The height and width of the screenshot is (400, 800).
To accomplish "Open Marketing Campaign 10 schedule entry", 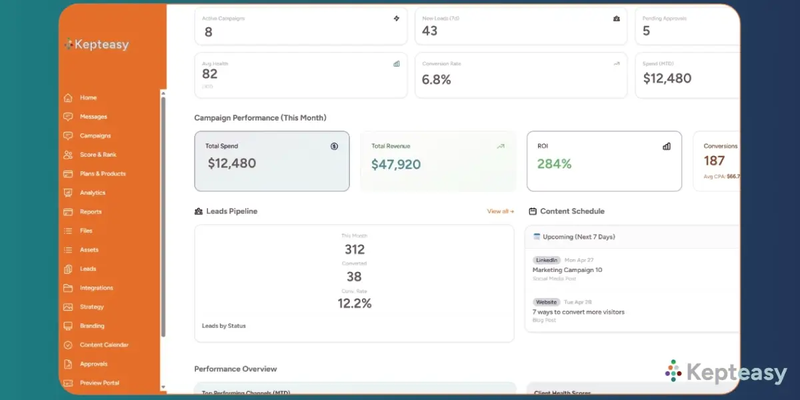I will point(567,270).
